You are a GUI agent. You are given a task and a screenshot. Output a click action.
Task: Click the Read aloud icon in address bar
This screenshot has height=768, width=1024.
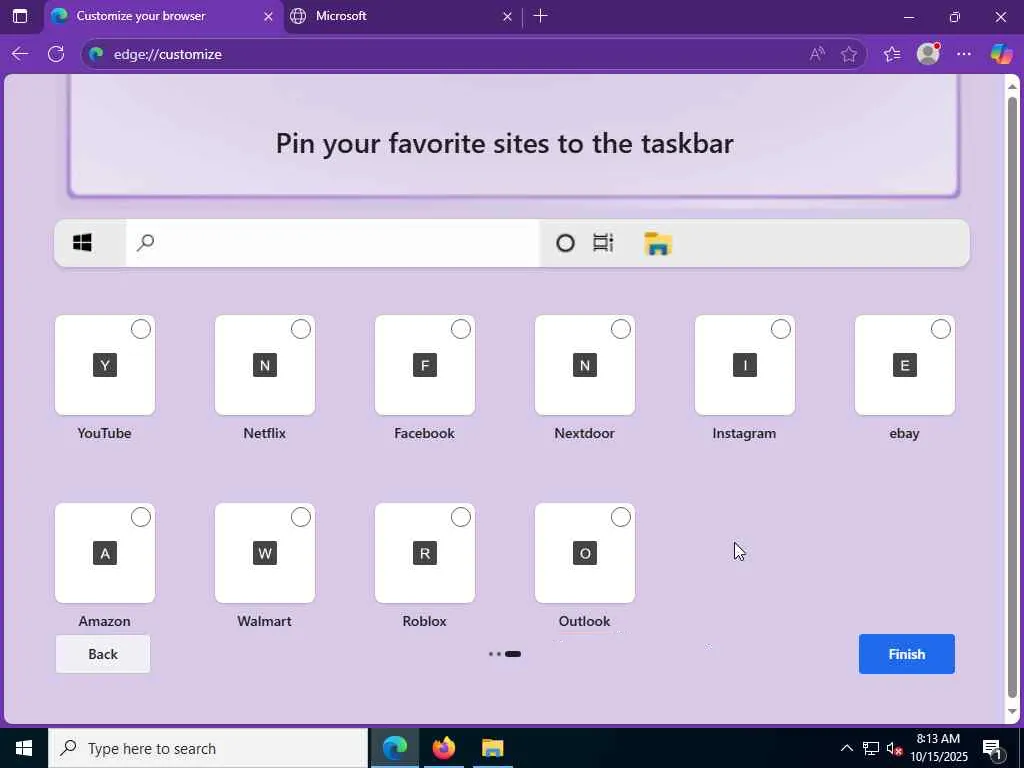[817, 54]
